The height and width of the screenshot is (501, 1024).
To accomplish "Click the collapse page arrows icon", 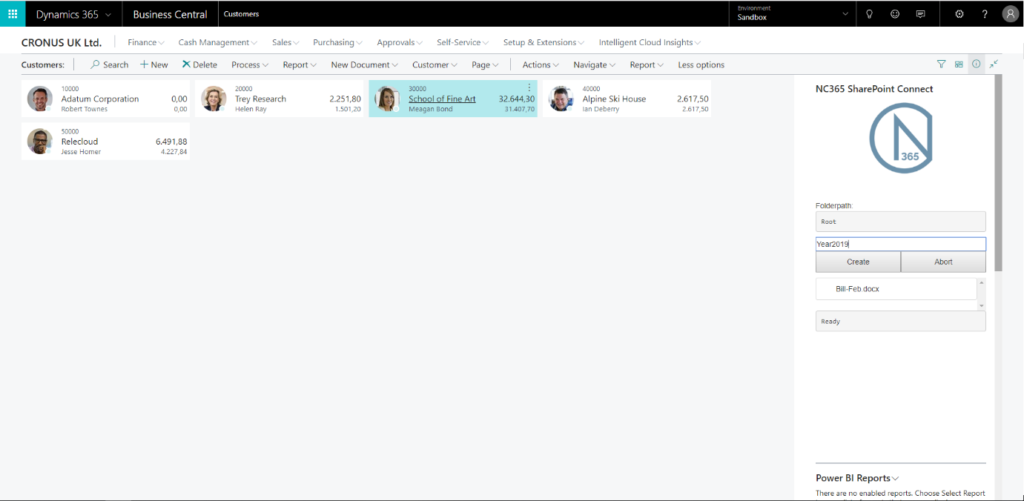I will click(x=994, y=64).
